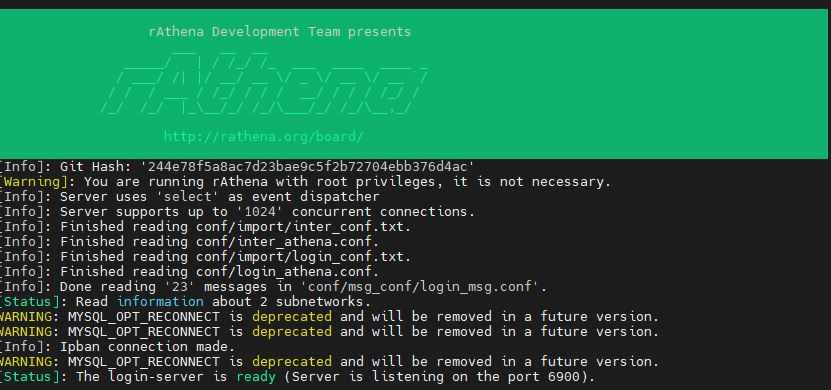Click the conf/login_athena.conf path
The width and height of the screenshot is (831, 390).
click(285, 271)
